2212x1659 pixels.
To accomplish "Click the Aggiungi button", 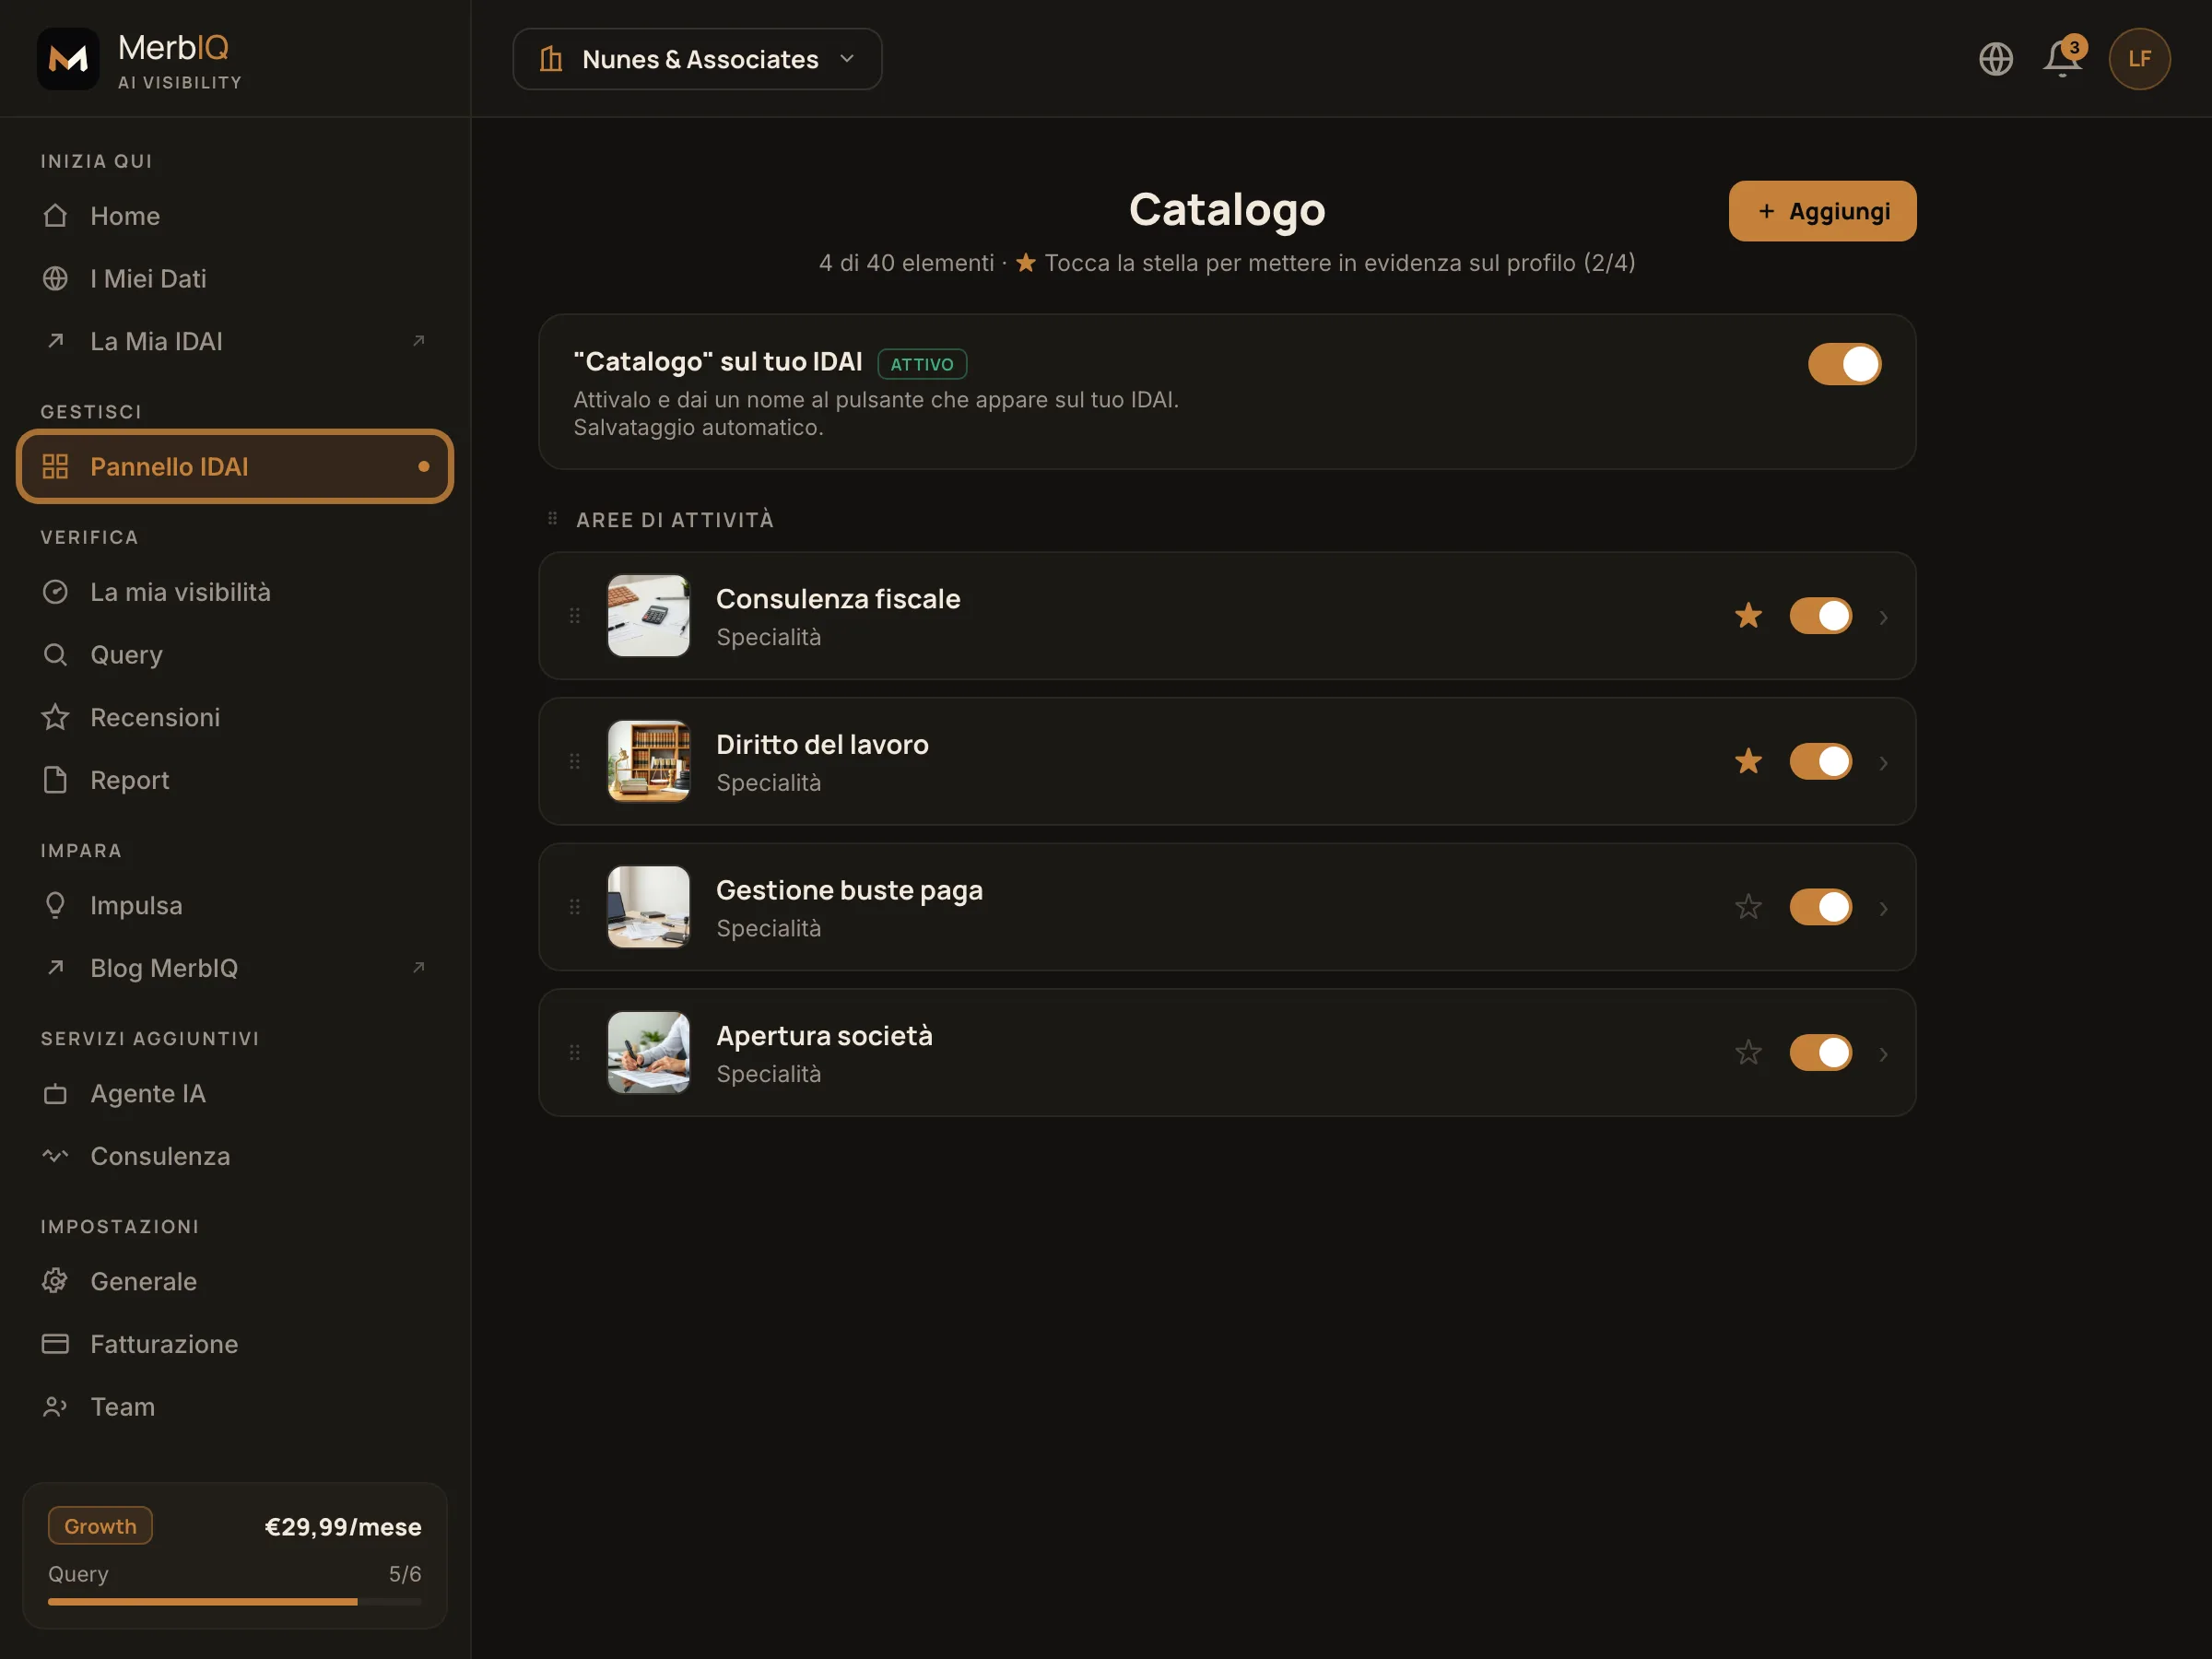I will (1822, 211).
